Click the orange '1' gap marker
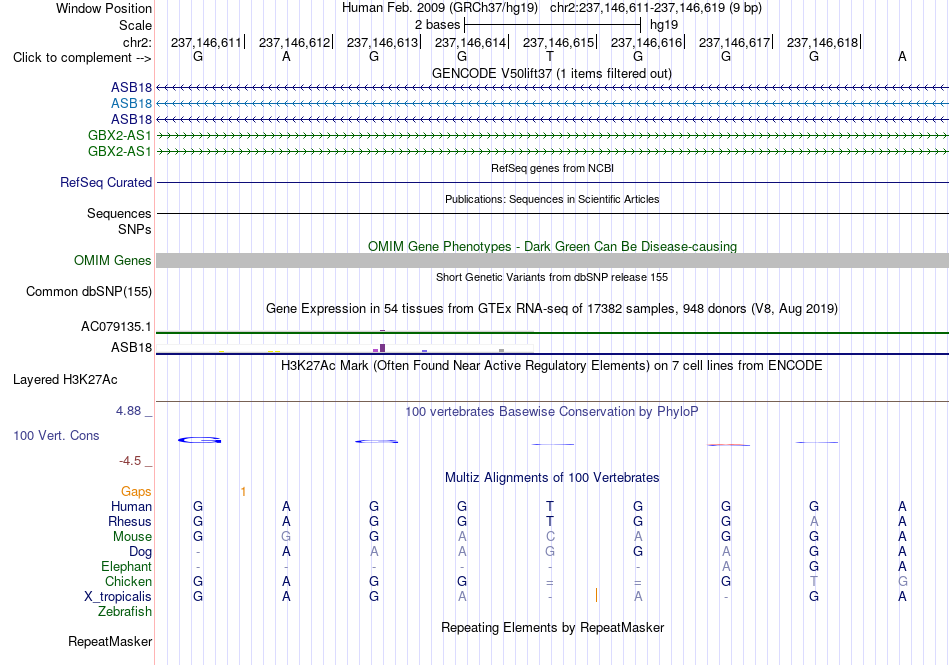Viewport: 950px width, 665px height. (x=243, y=492)
